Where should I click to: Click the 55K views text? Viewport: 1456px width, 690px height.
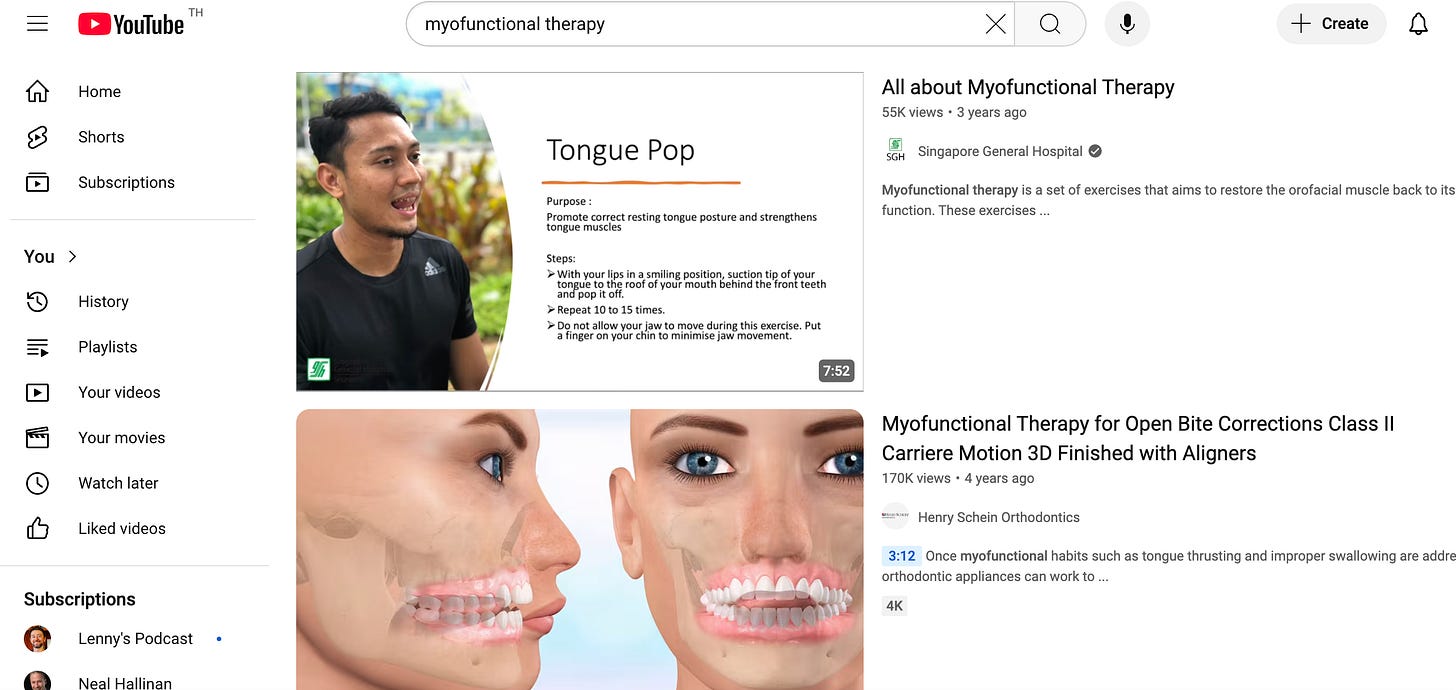click(912, 112)
